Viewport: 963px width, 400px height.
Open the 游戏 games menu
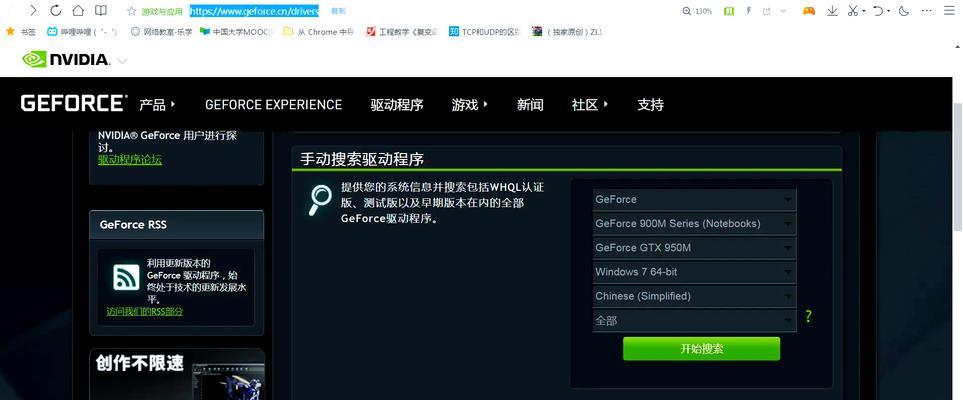pyautogui.click(x=470, y=104)
